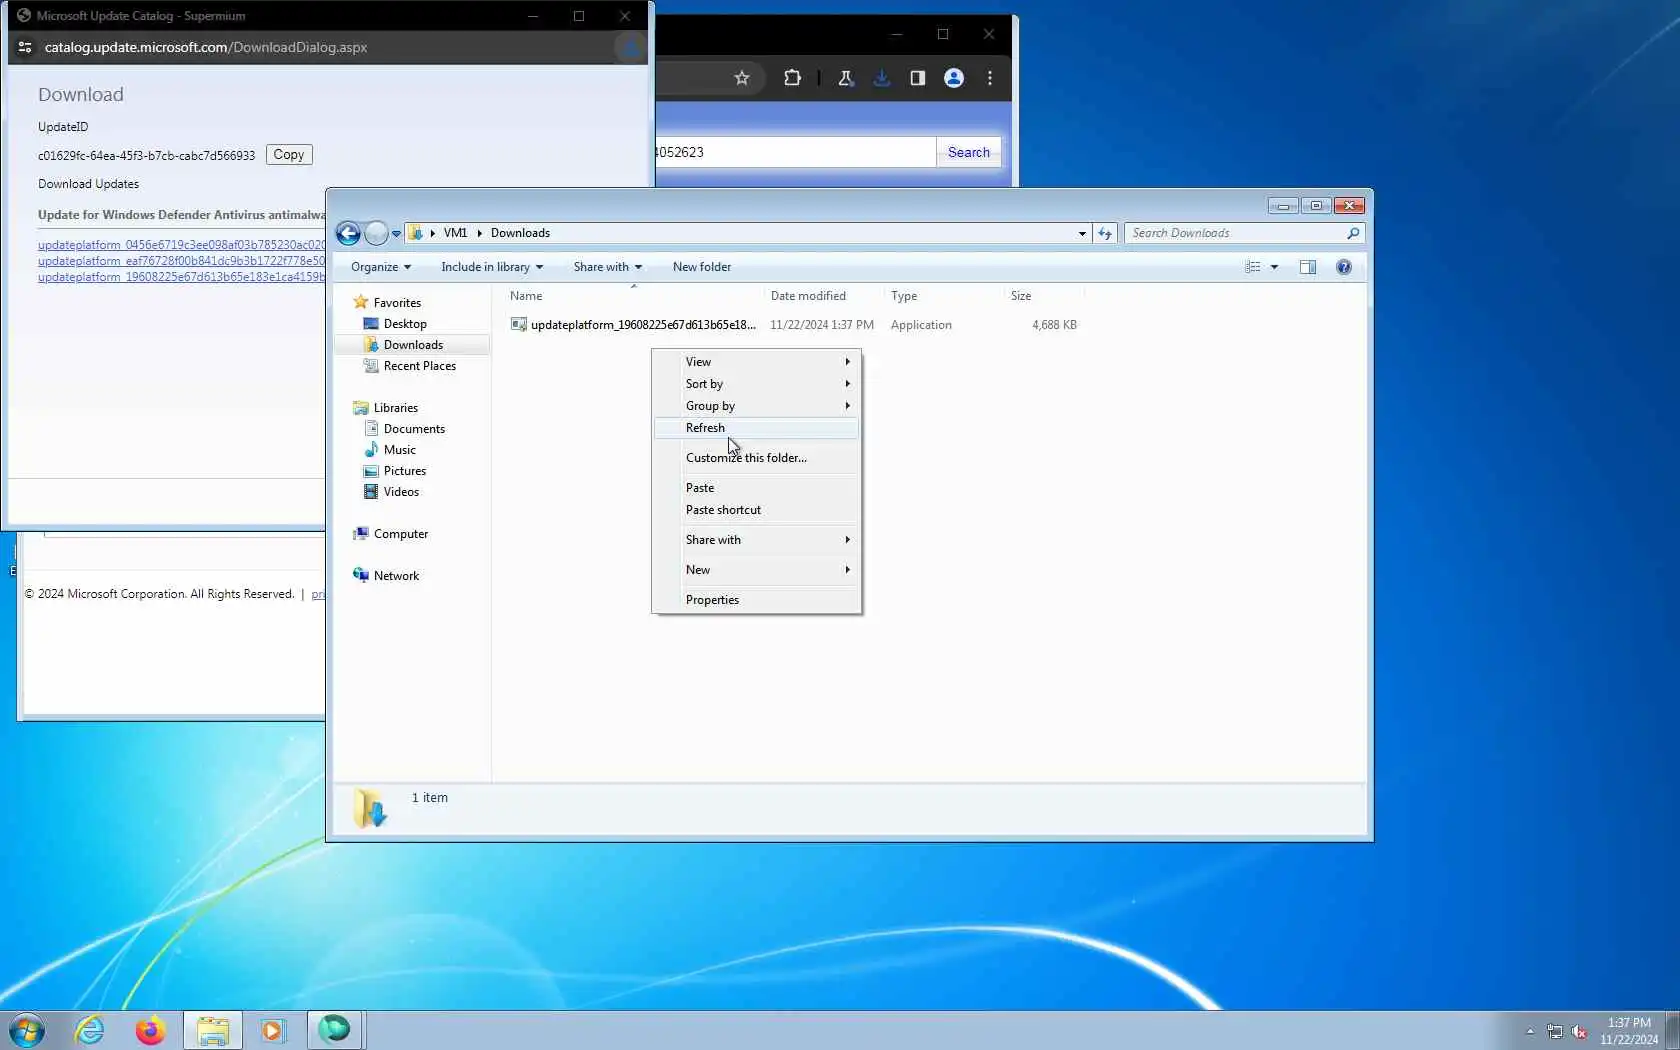The image size is (1680, 1050).
Task: Open the browser profile avatar
Action: tap(954, 78)
